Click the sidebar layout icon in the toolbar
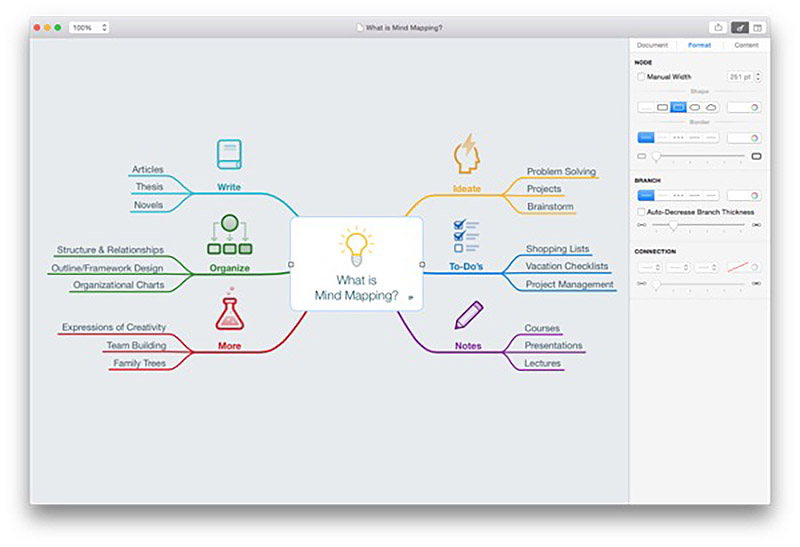Screen dimensions: 800x547 [x=758, y=28]
